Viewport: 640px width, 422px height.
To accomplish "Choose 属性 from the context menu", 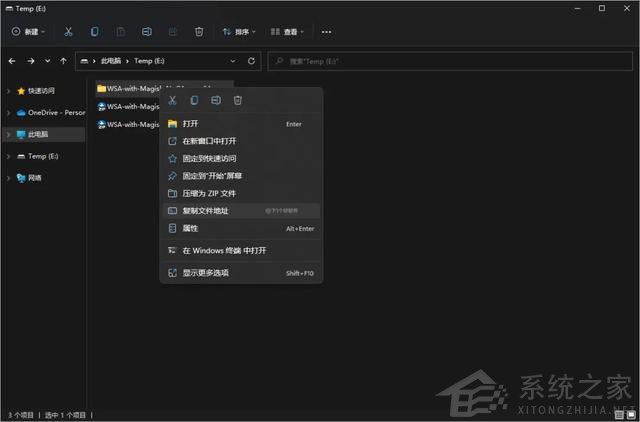I will tap(241, 229).
